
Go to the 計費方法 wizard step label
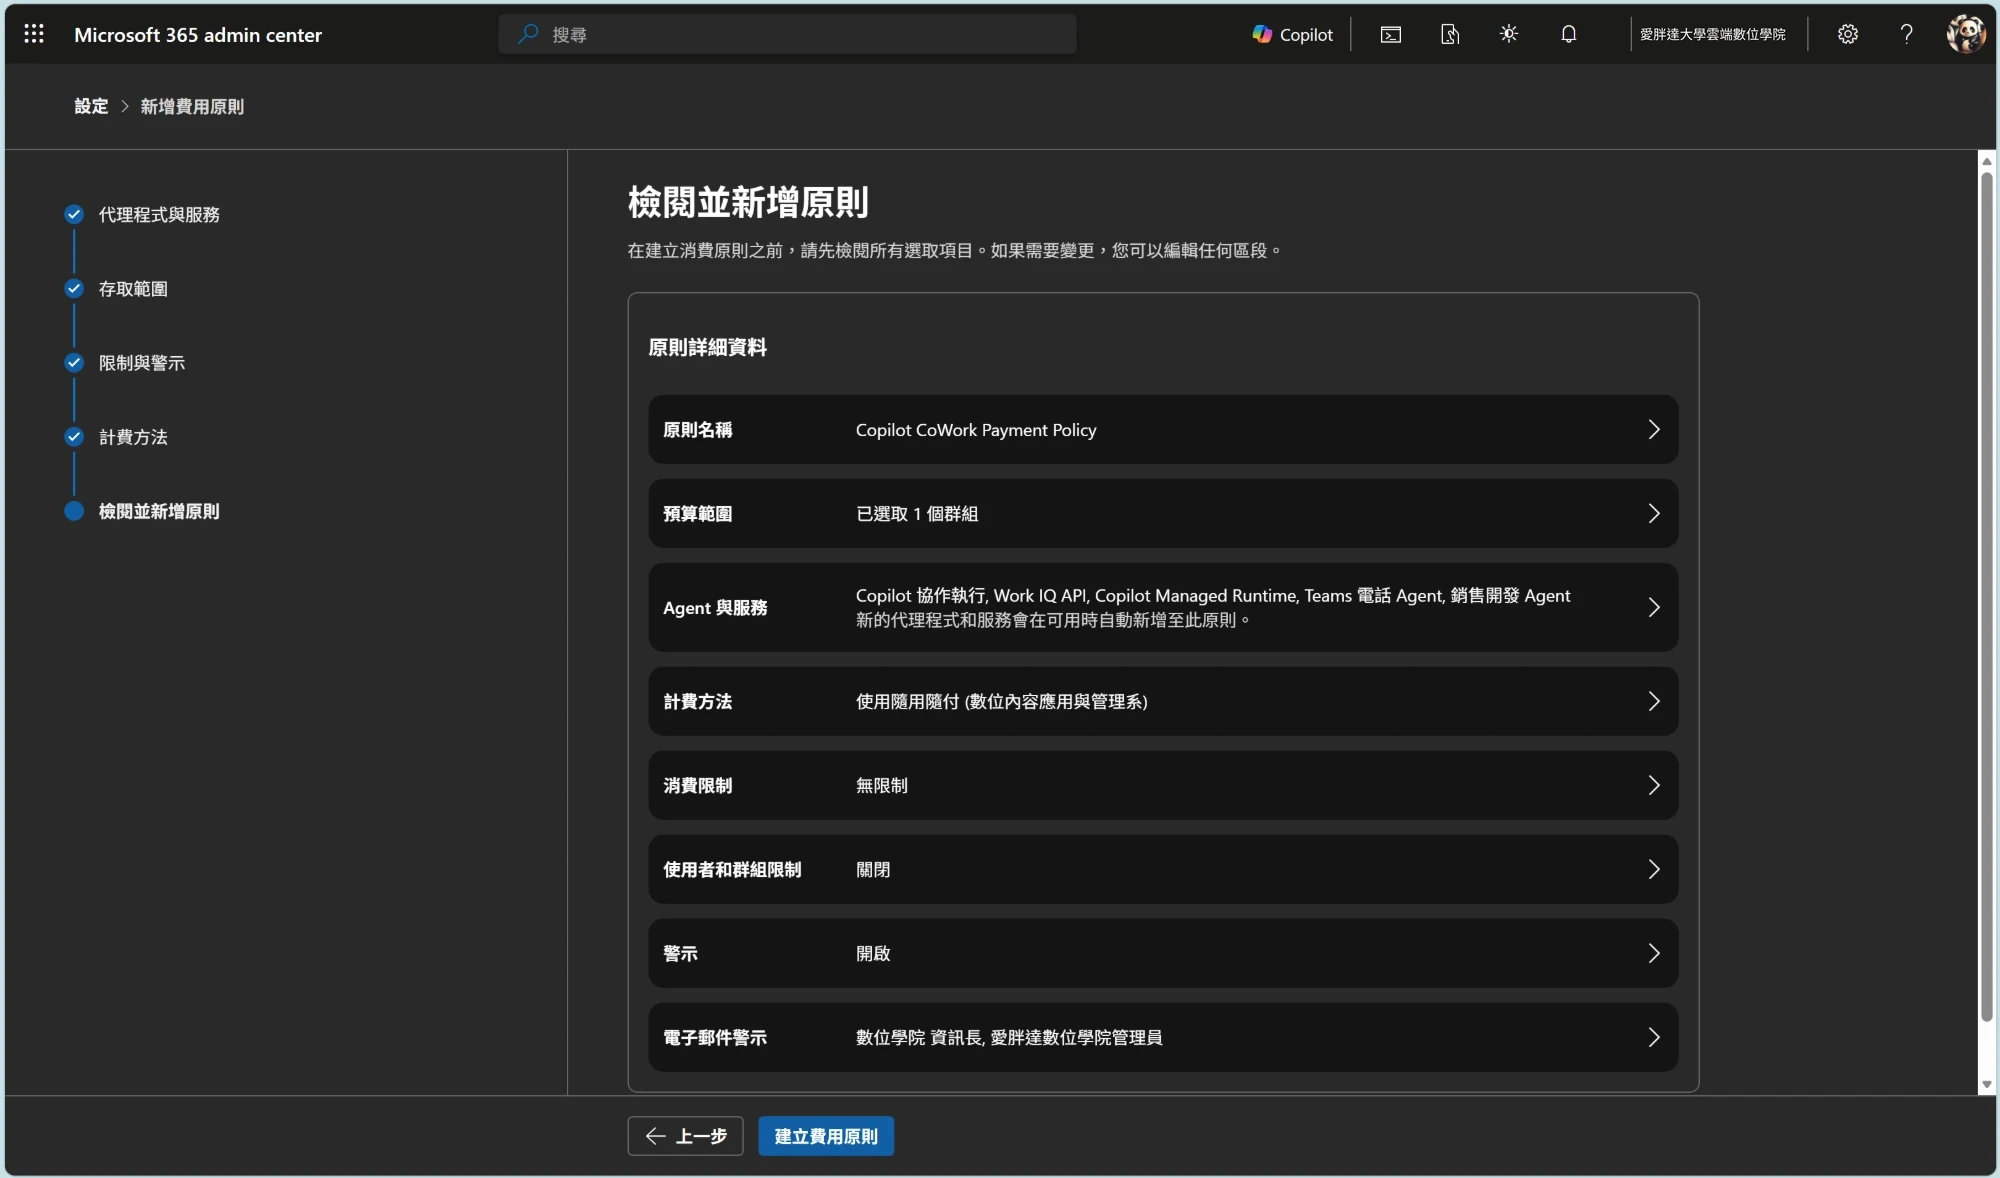[x=133, y=436]
